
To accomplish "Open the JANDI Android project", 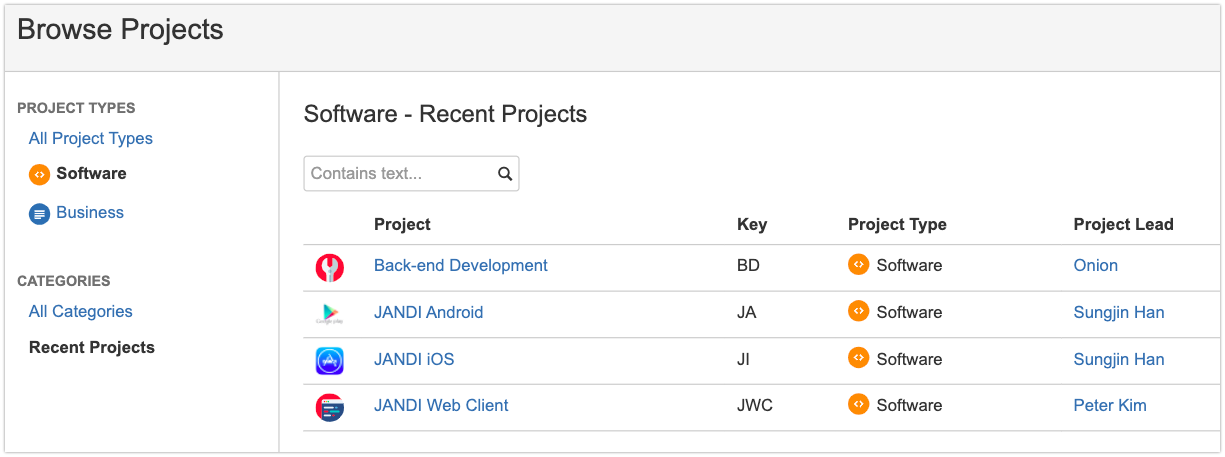I will pos(429,312).
